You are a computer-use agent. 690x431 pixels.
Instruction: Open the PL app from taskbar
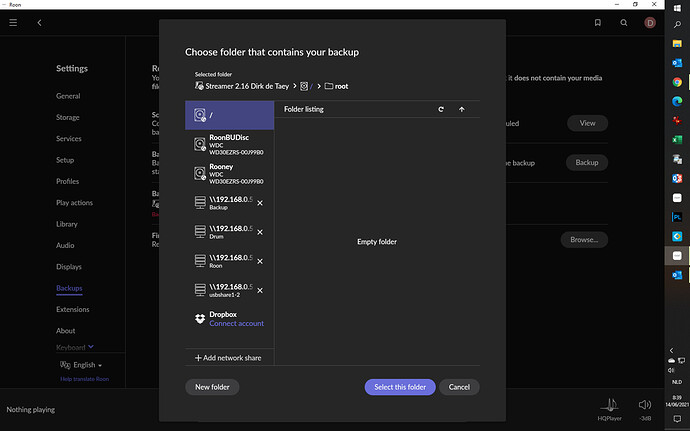(x=677, y=217)
